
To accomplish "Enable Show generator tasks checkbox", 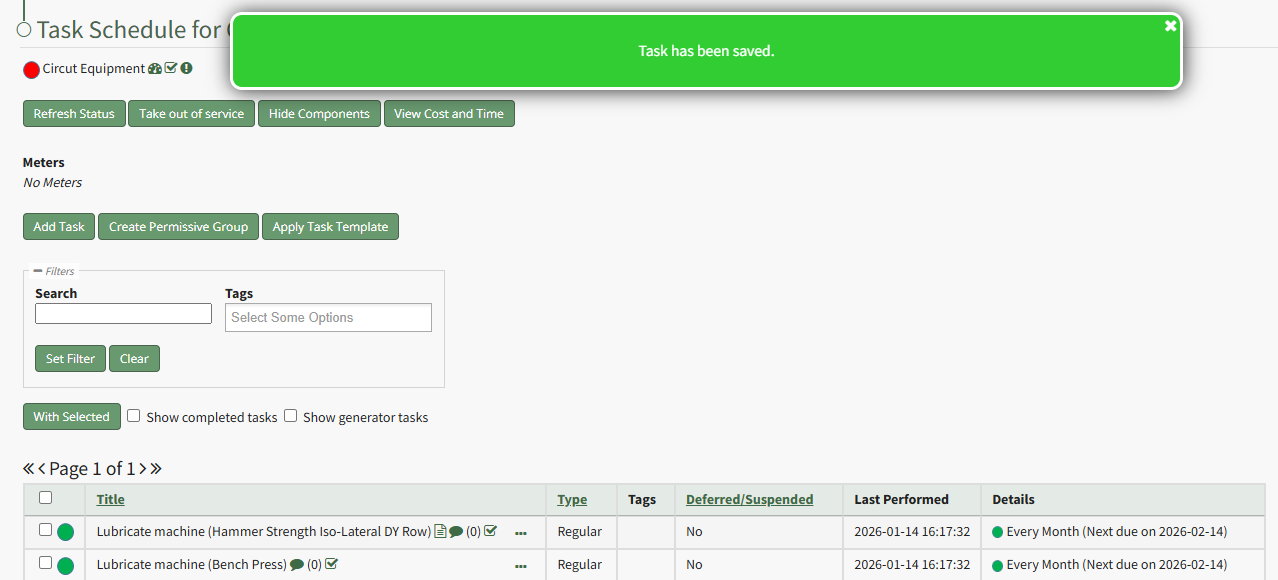I will click(x=291, y=416).
